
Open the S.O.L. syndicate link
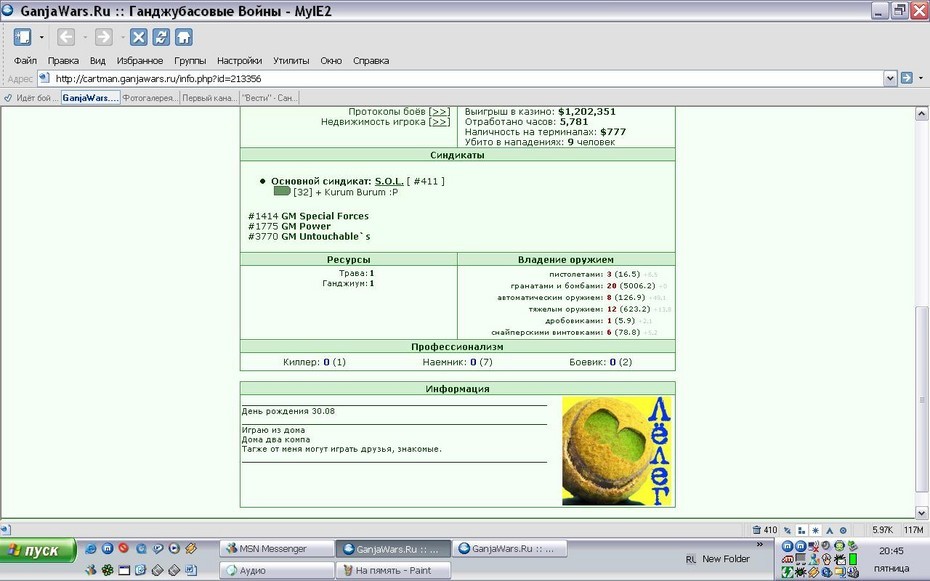tap(389, 181)
